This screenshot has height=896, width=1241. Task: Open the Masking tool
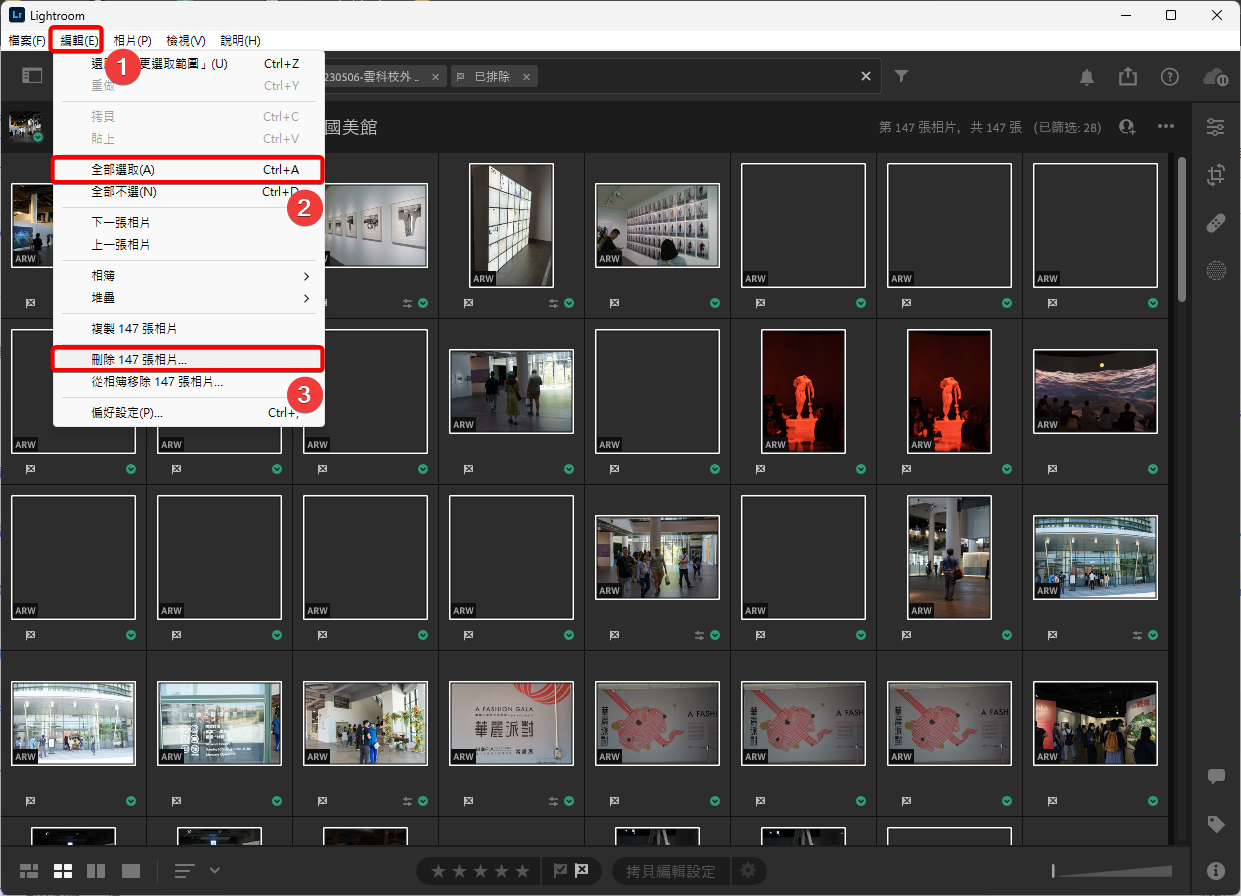click(x=1215, y=270)
